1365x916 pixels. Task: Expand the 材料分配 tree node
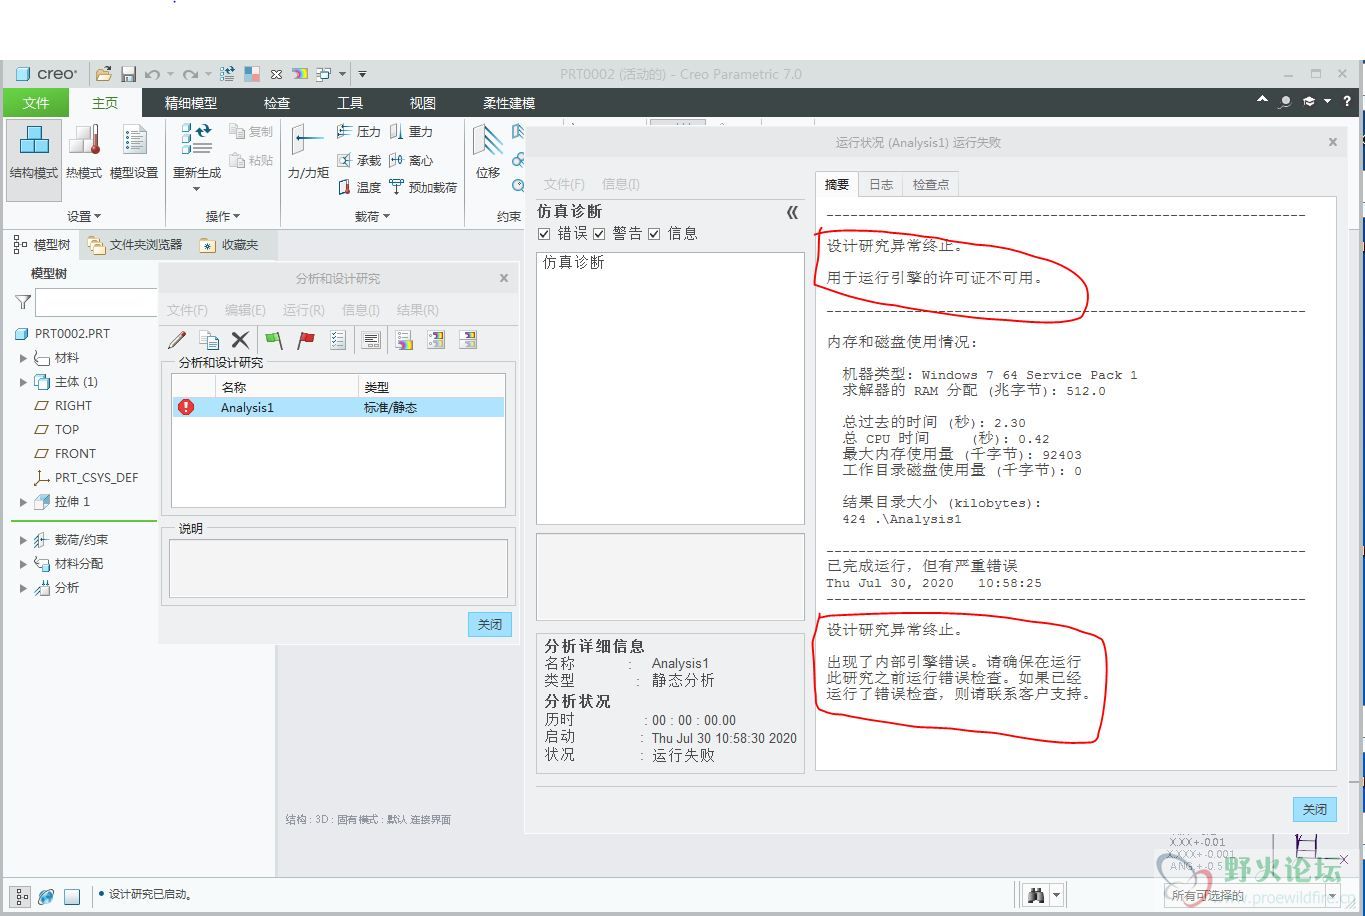[x=23, y=564]
